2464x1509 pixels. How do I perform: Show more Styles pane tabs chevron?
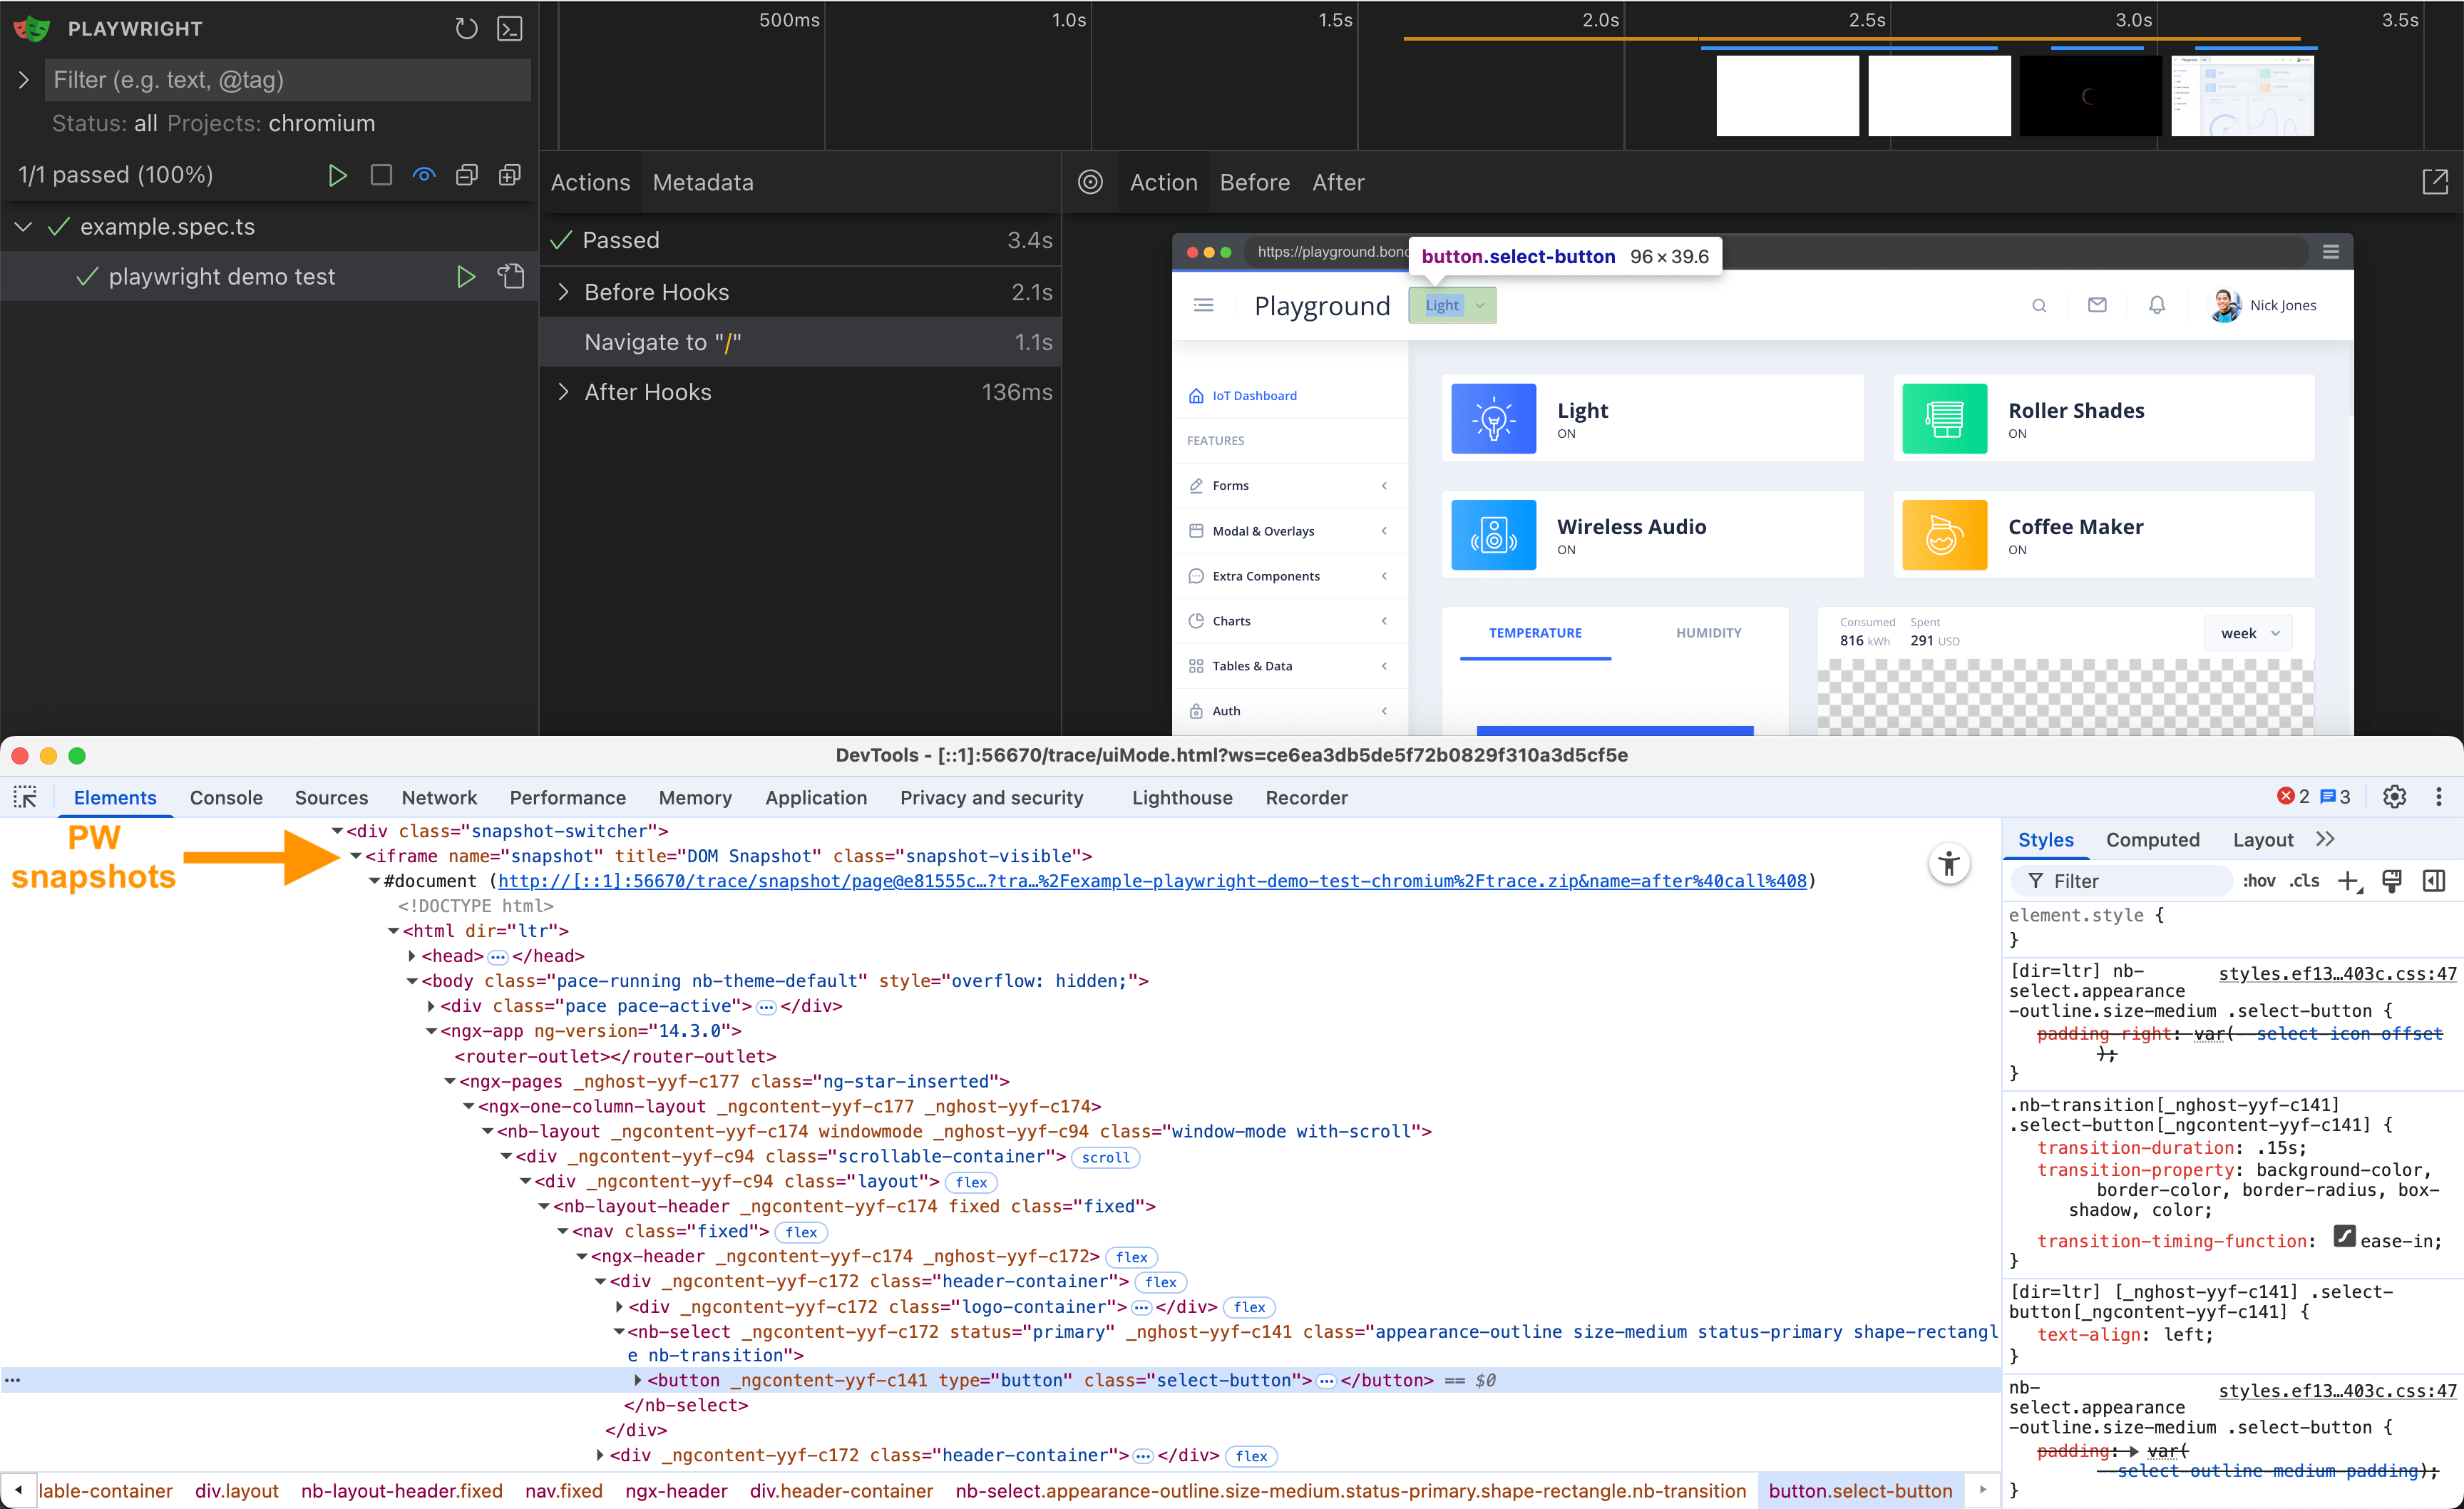point(2325,840)
